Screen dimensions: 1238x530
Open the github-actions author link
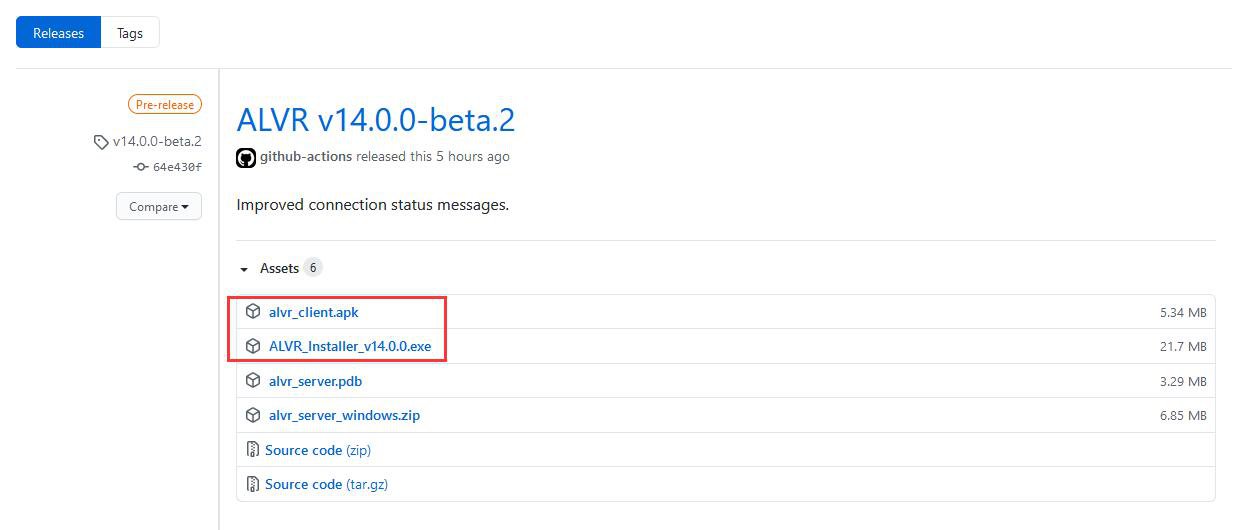tap(305, 157)
